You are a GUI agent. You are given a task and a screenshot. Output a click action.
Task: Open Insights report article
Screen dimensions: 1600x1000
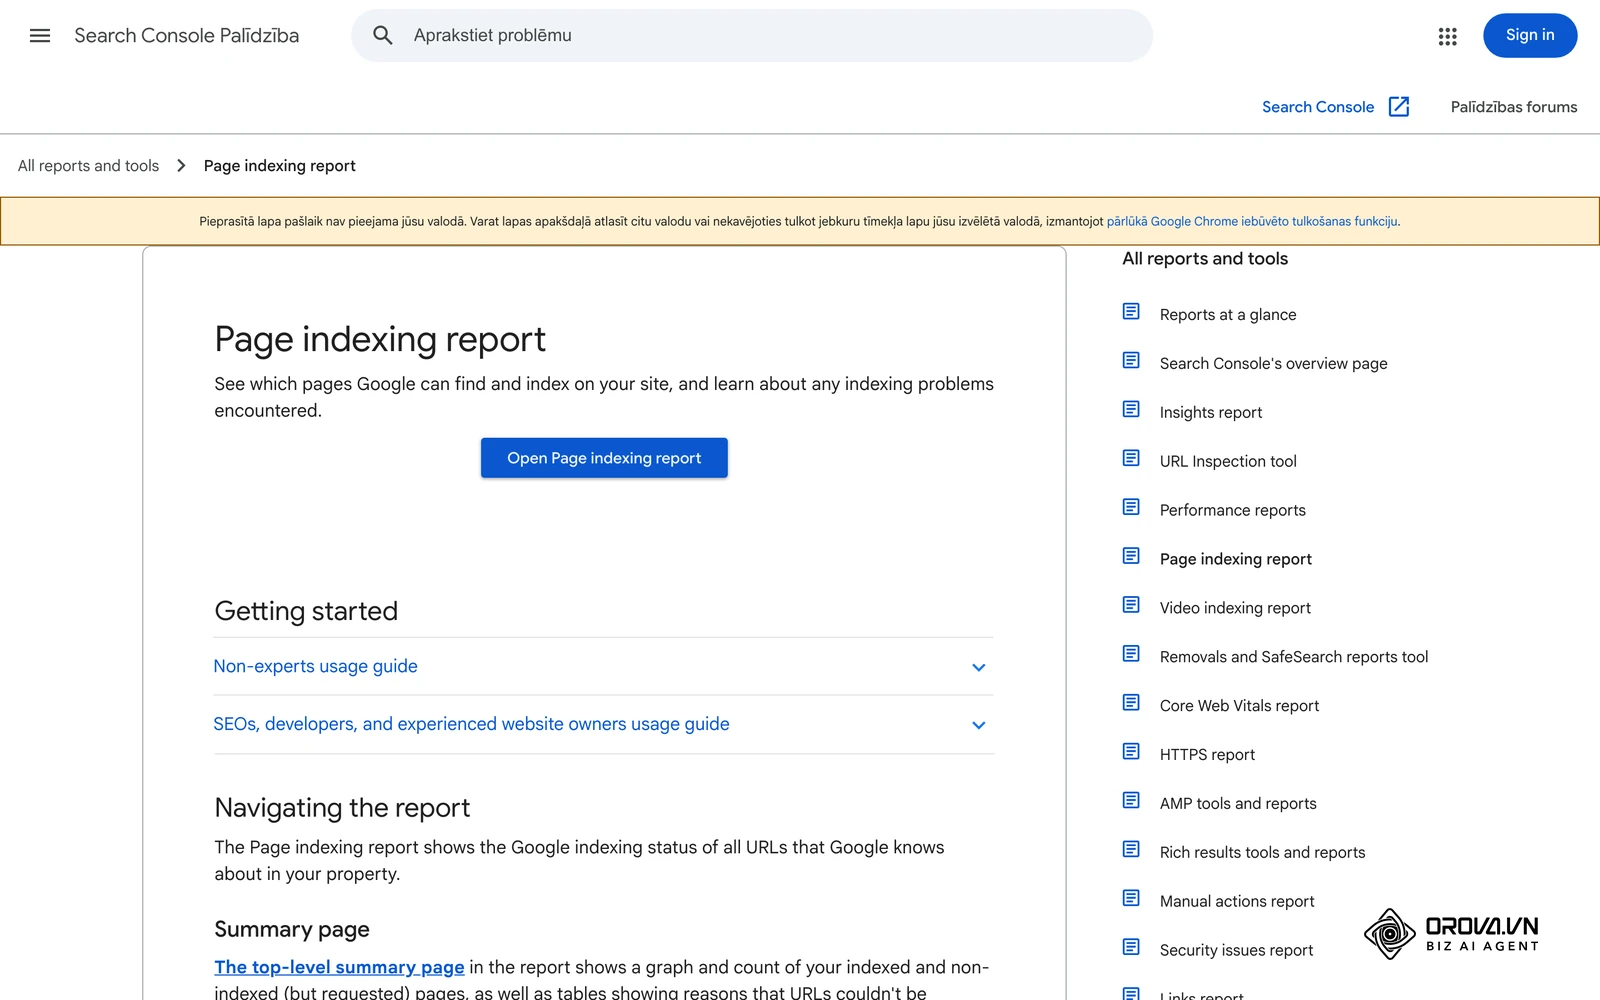click(1211, 413)
